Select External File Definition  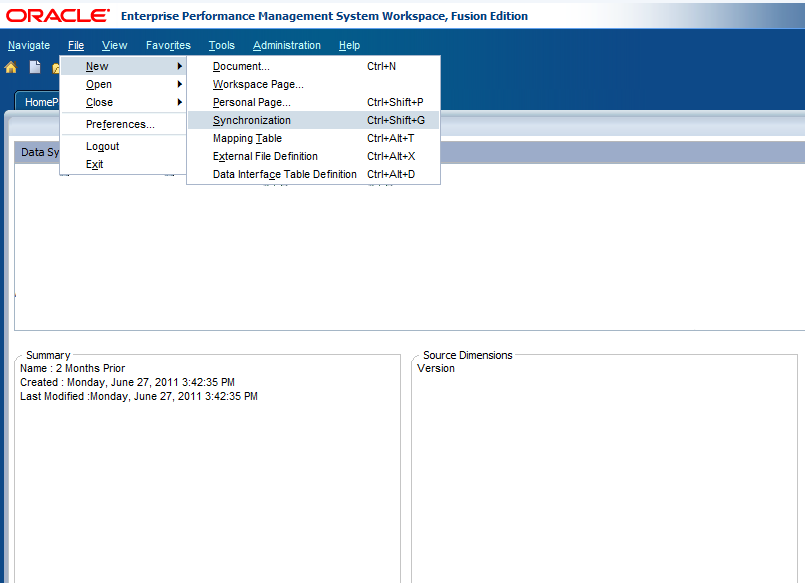click(264, 156)
